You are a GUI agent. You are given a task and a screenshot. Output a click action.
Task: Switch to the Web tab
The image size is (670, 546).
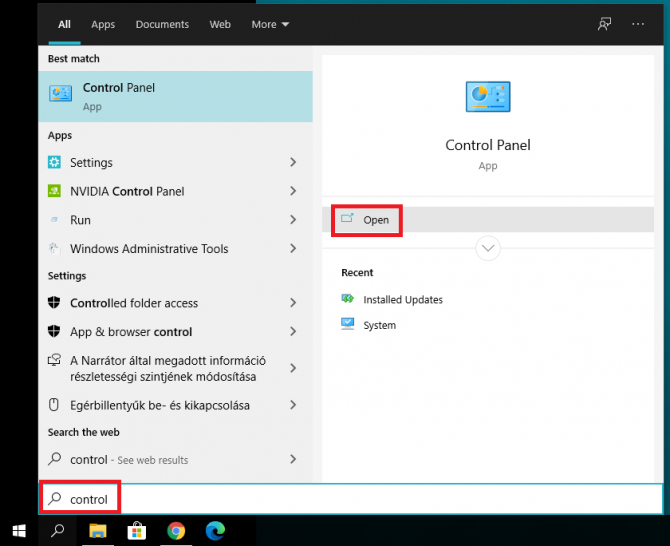point(220,24)
